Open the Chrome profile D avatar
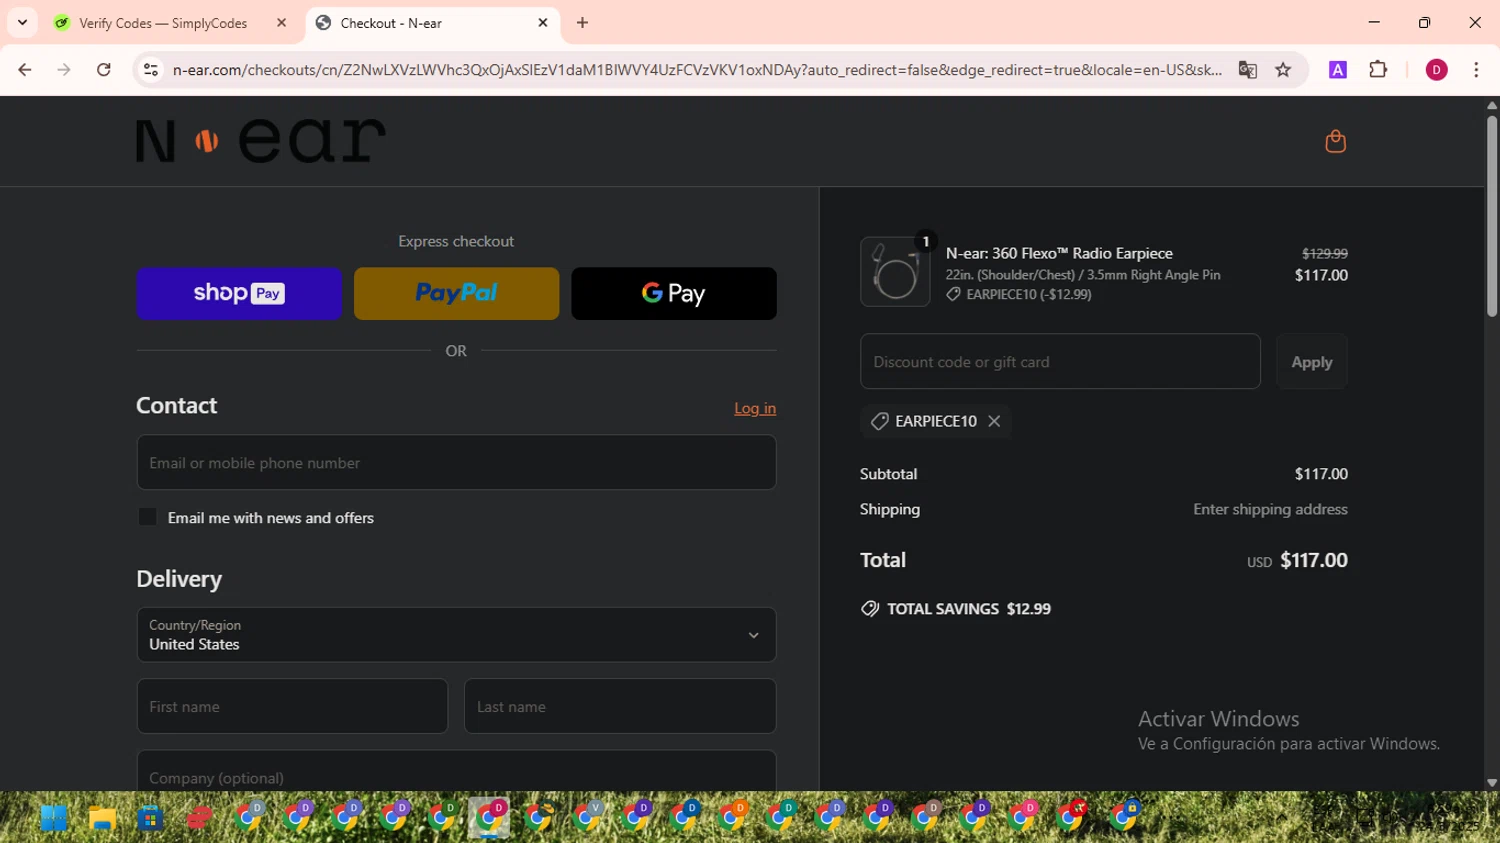 (1436, 70)
